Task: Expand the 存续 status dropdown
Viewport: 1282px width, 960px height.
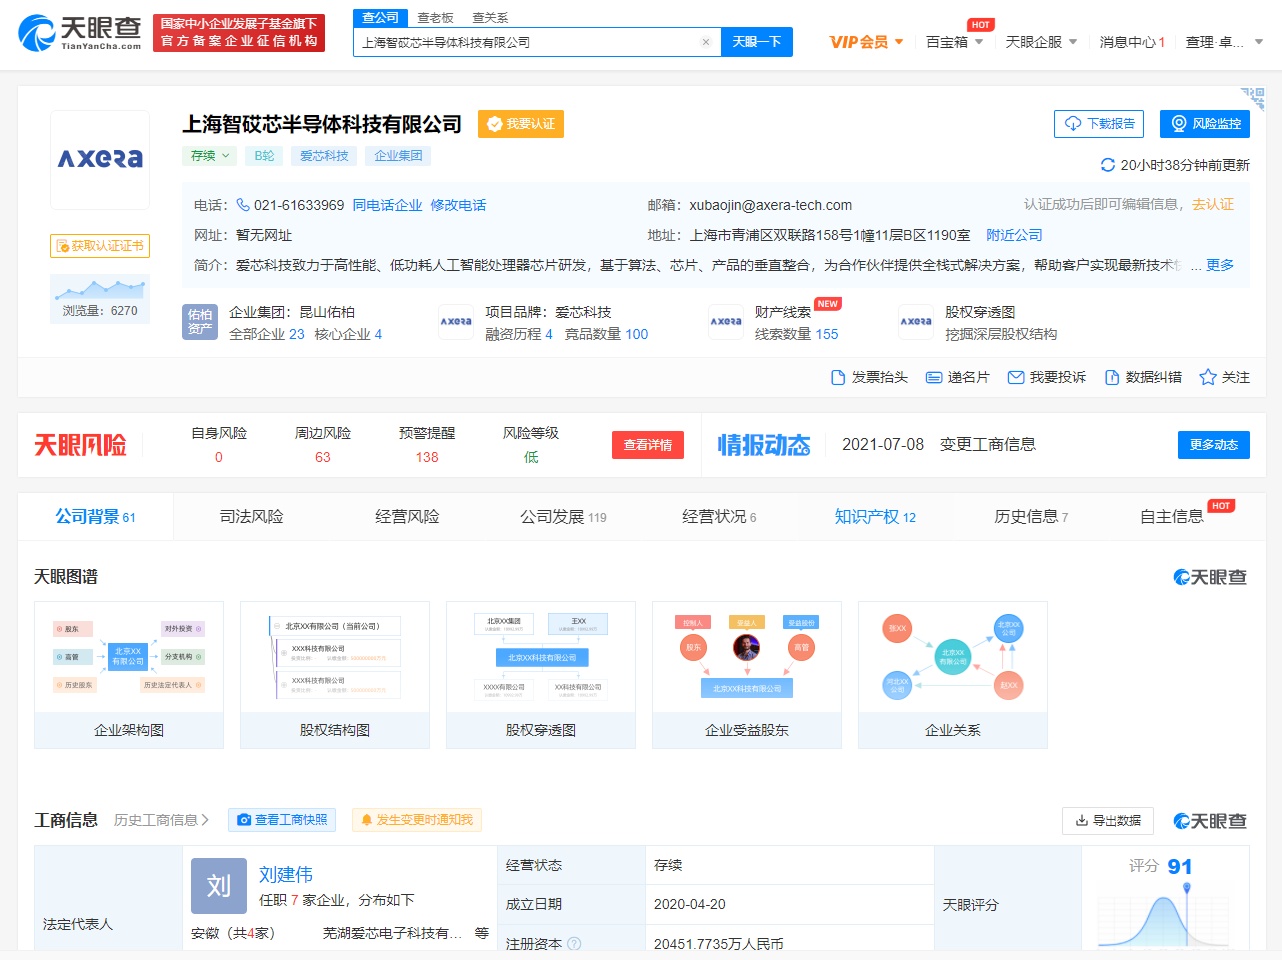Action: click(x=210, y=156)
